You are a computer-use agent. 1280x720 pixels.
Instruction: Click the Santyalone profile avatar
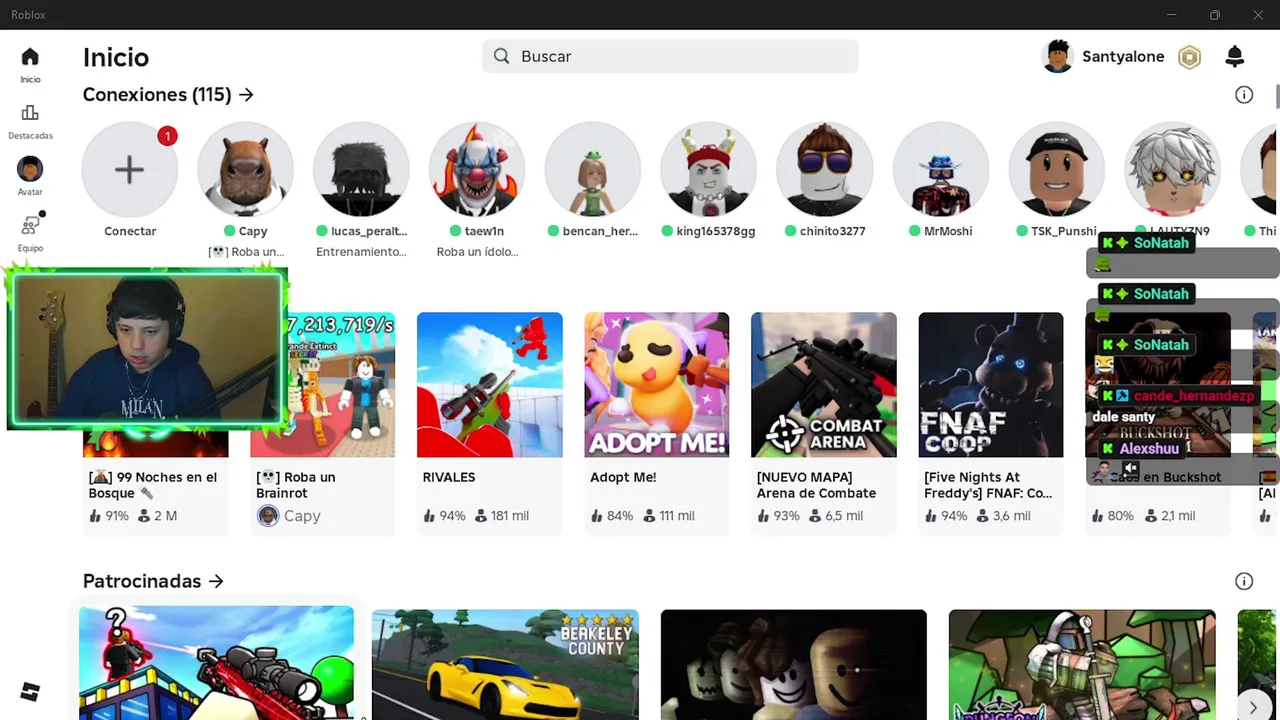1057,57
